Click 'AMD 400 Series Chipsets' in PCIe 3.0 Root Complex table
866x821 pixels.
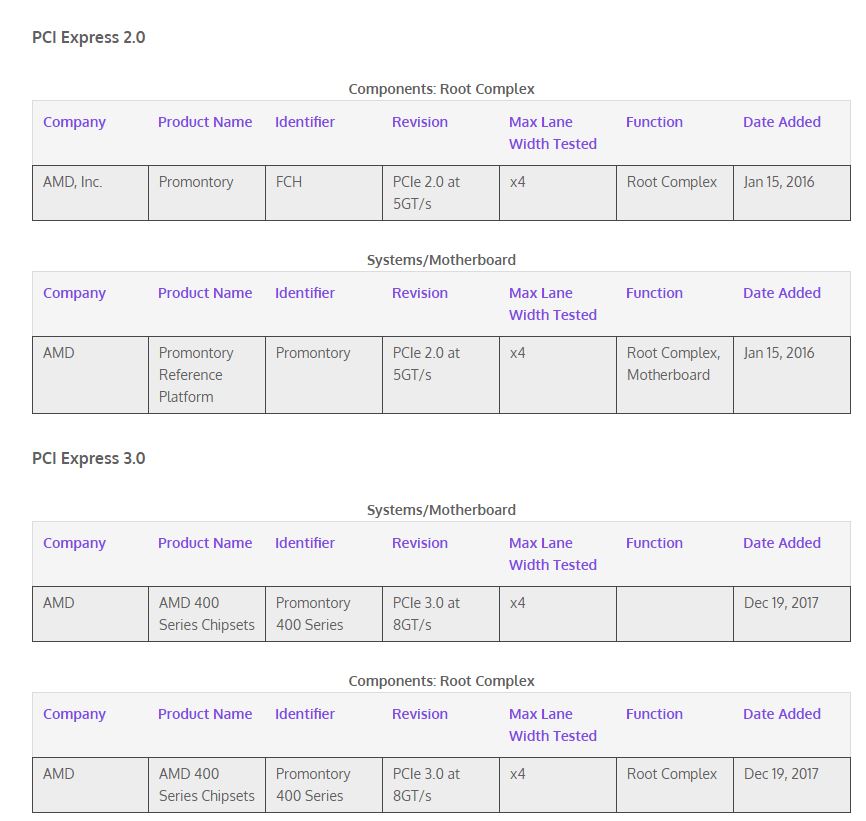(207, 785)
